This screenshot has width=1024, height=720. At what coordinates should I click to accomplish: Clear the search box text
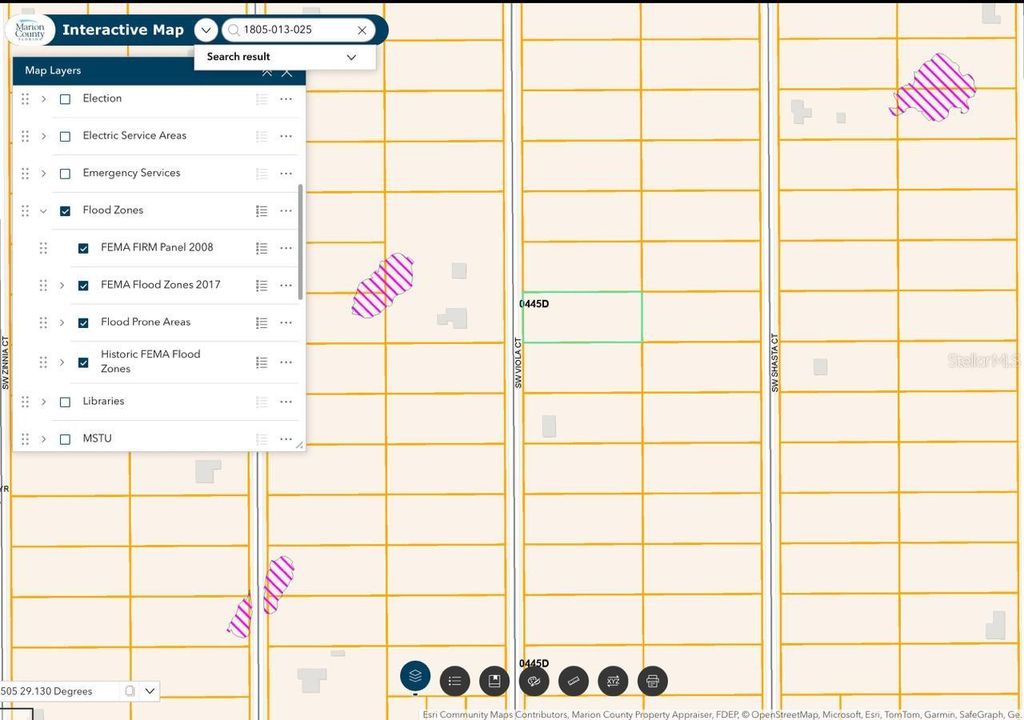click(x=362, y=31)
